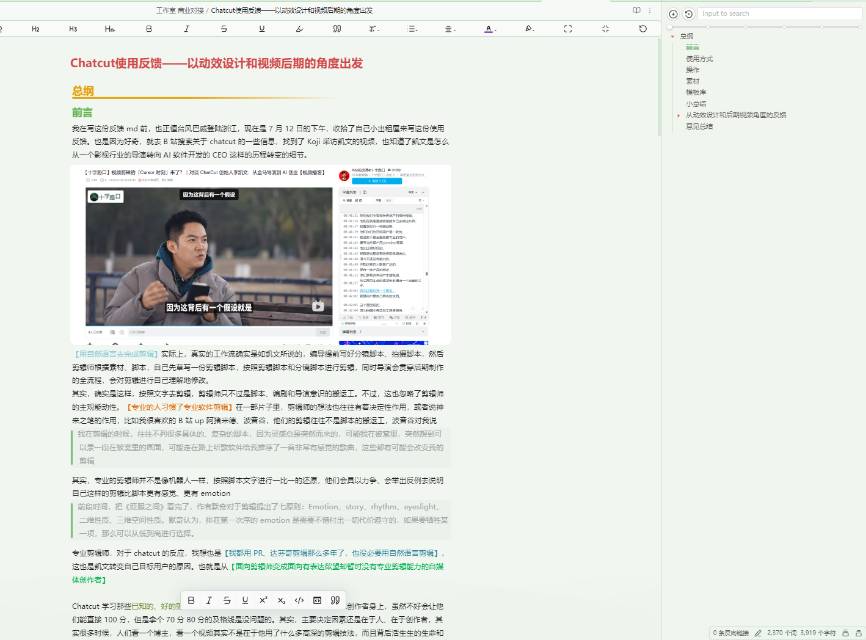Jump to 操作 in the outline

[693, 70]
